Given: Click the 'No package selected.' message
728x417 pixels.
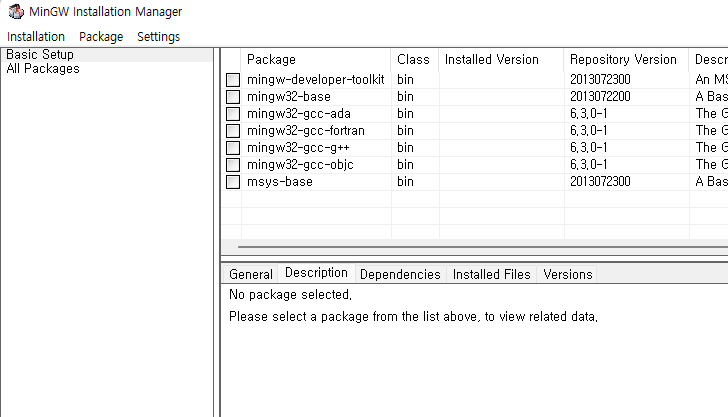Looking at the screenshot, I should (290, 295).
